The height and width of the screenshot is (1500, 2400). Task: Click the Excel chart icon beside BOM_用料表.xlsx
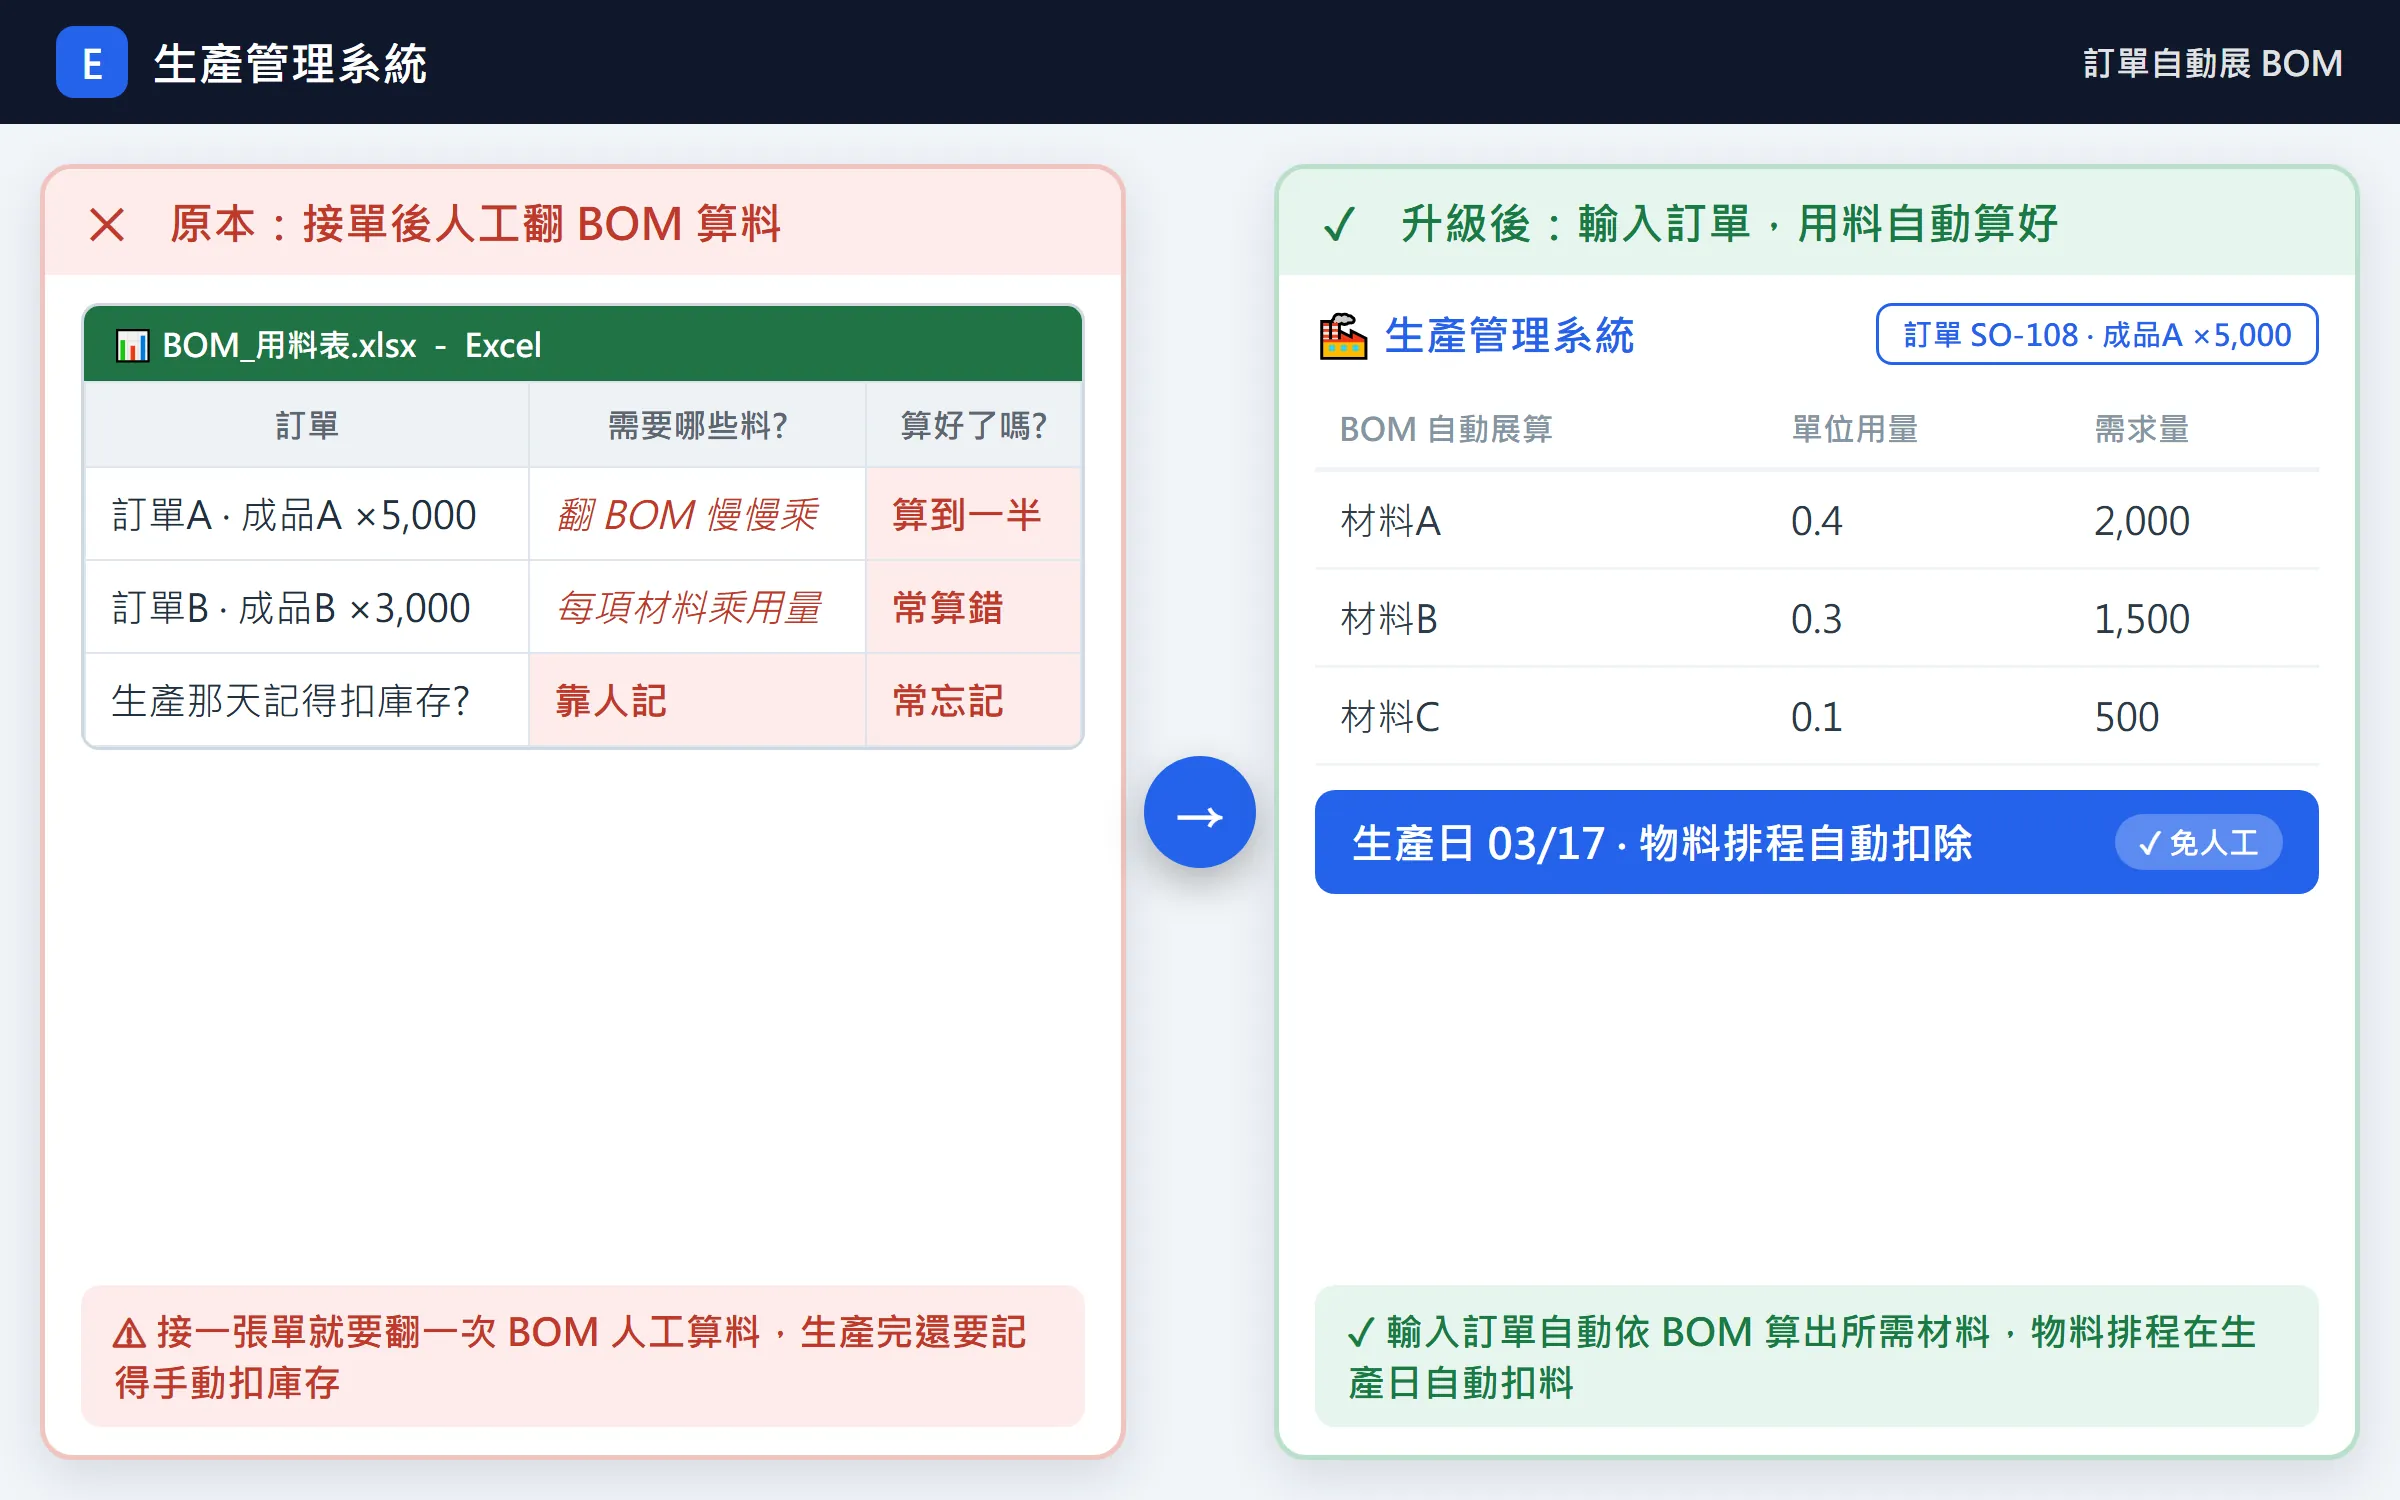[x=132, y=346]
